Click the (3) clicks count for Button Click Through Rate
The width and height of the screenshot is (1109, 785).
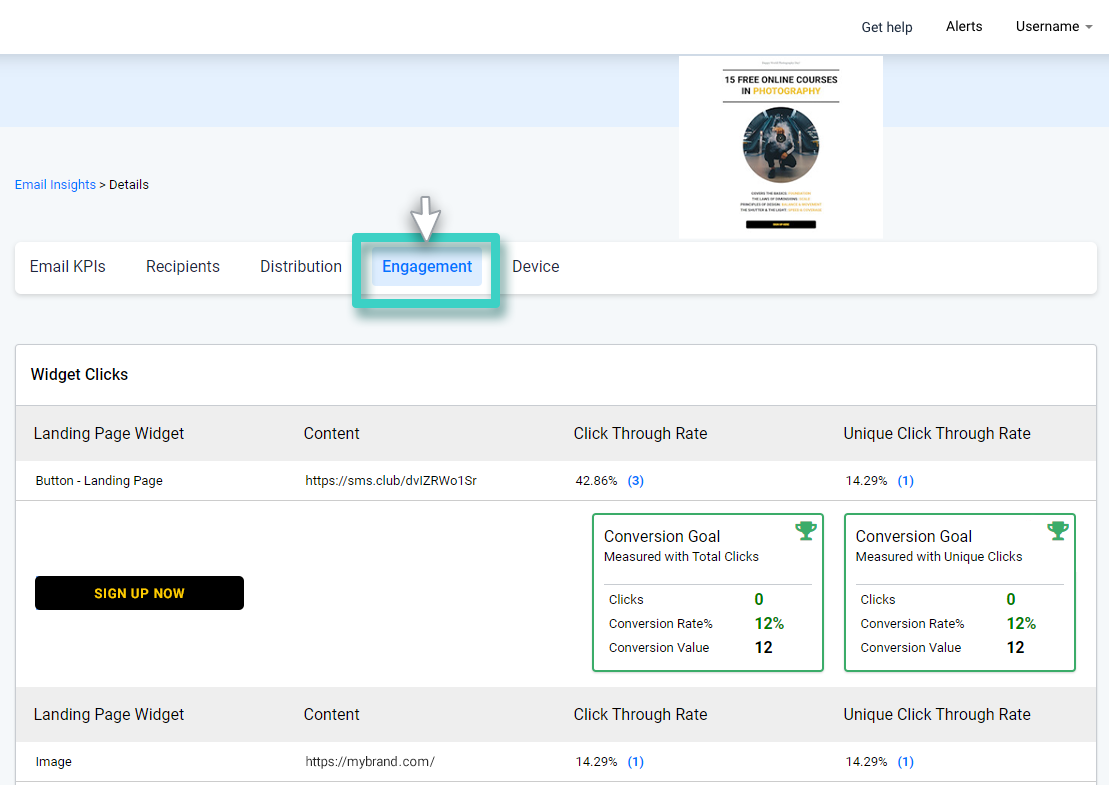(636, 480)
